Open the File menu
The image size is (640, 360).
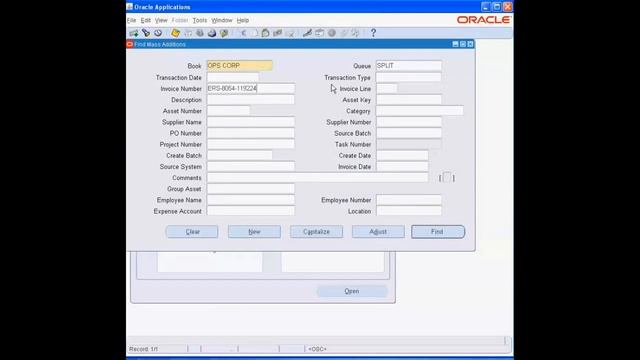tap(131, 20)
